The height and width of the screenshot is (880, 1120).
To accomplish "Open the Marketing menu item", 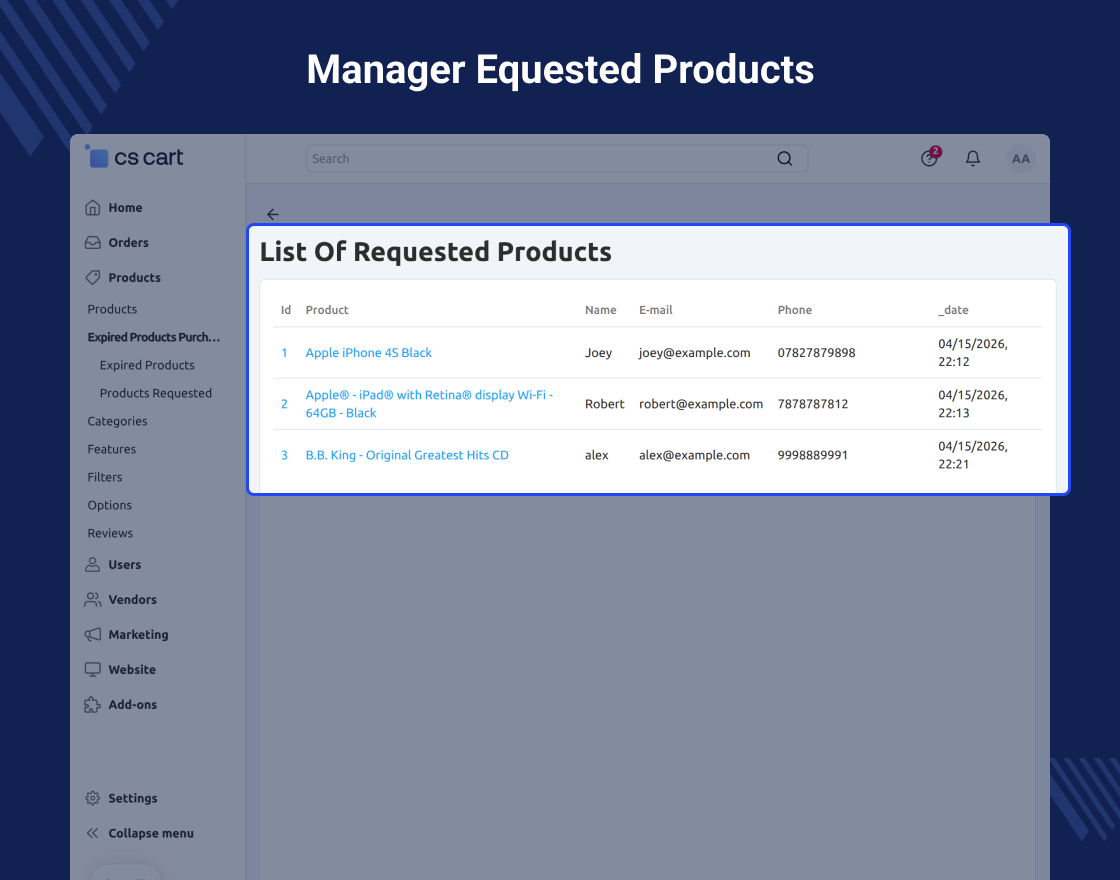I will pyautogui.click(x=139, y=635).
